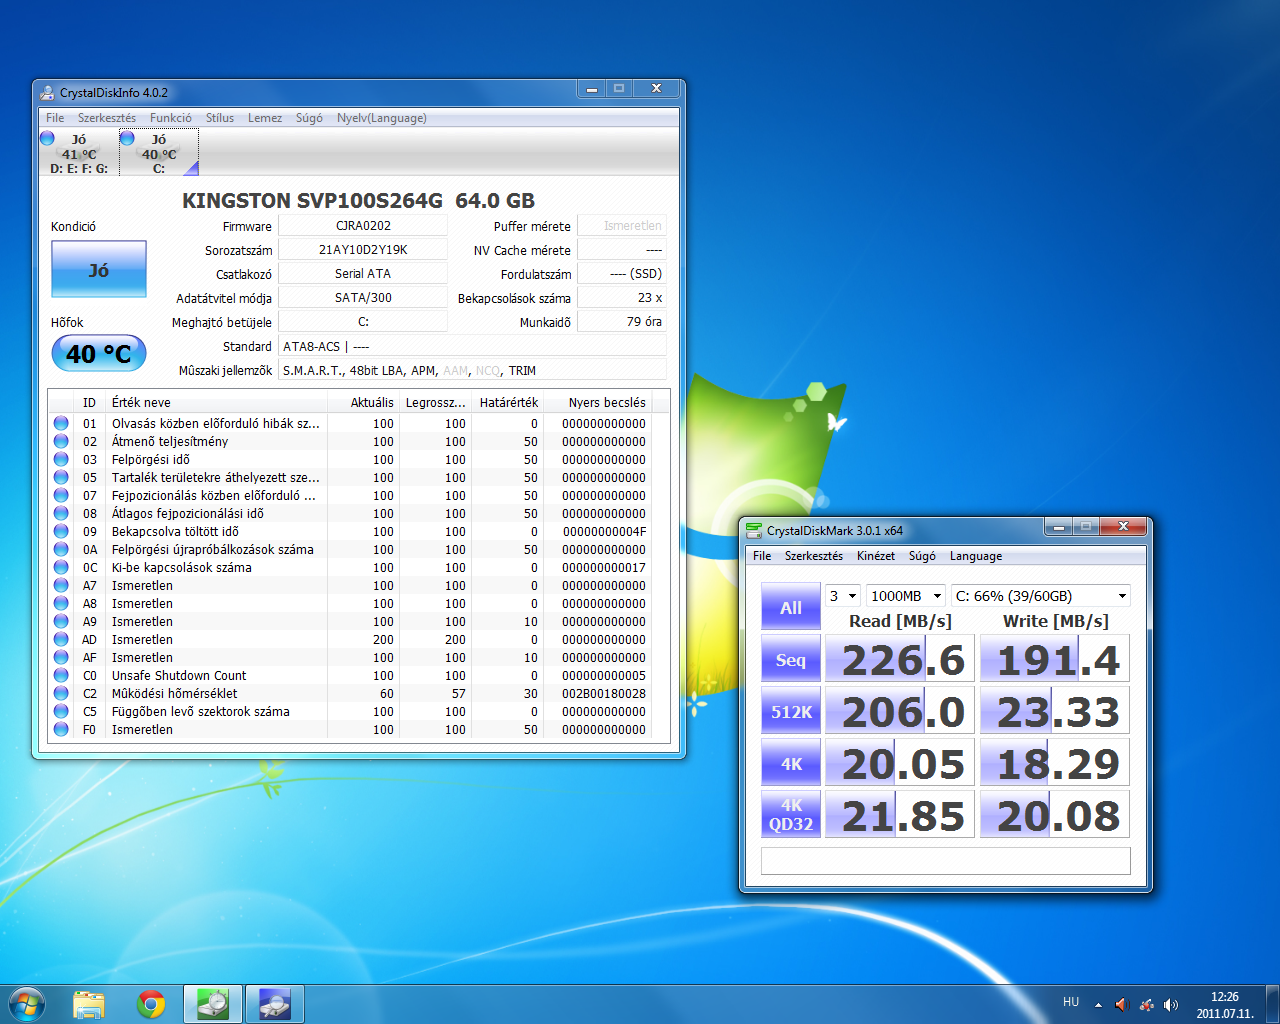1280x1024 pixels.
Task: Click status icon for attribute AF
Action: point(62,657)
